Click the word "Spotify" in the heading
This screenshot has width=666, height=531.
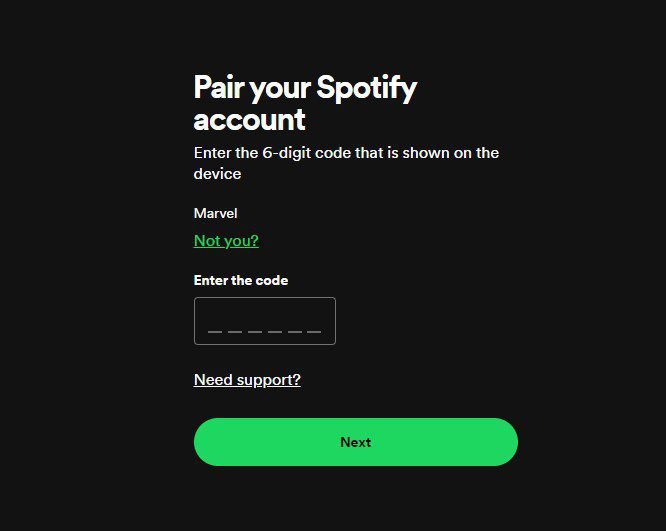pos(366,88)
